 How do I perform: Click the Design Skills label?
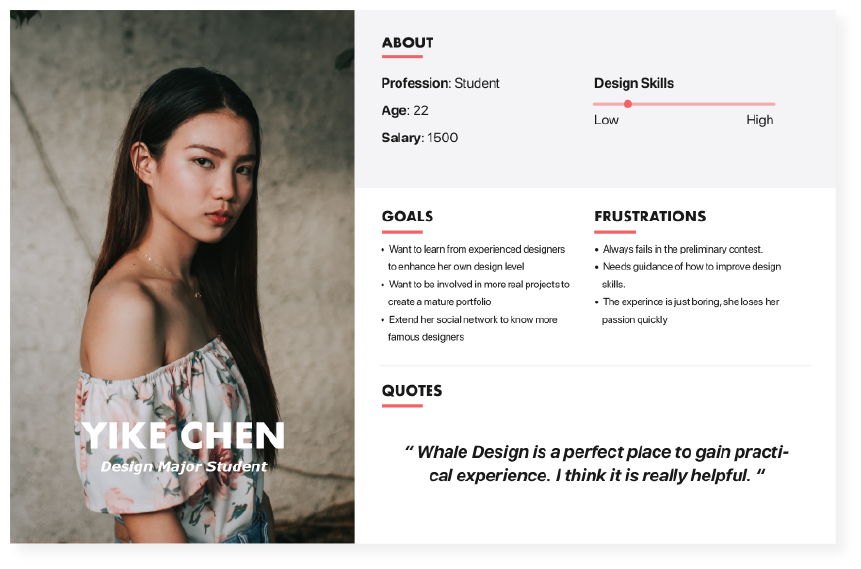[634, 83]
